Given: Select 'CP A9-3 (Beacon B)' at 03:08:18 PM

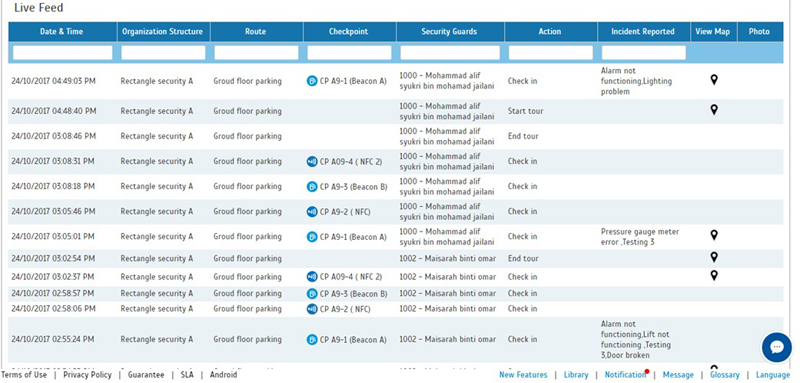Looking at the screenshot, I should pyautogui.click(x=354, y=187).
